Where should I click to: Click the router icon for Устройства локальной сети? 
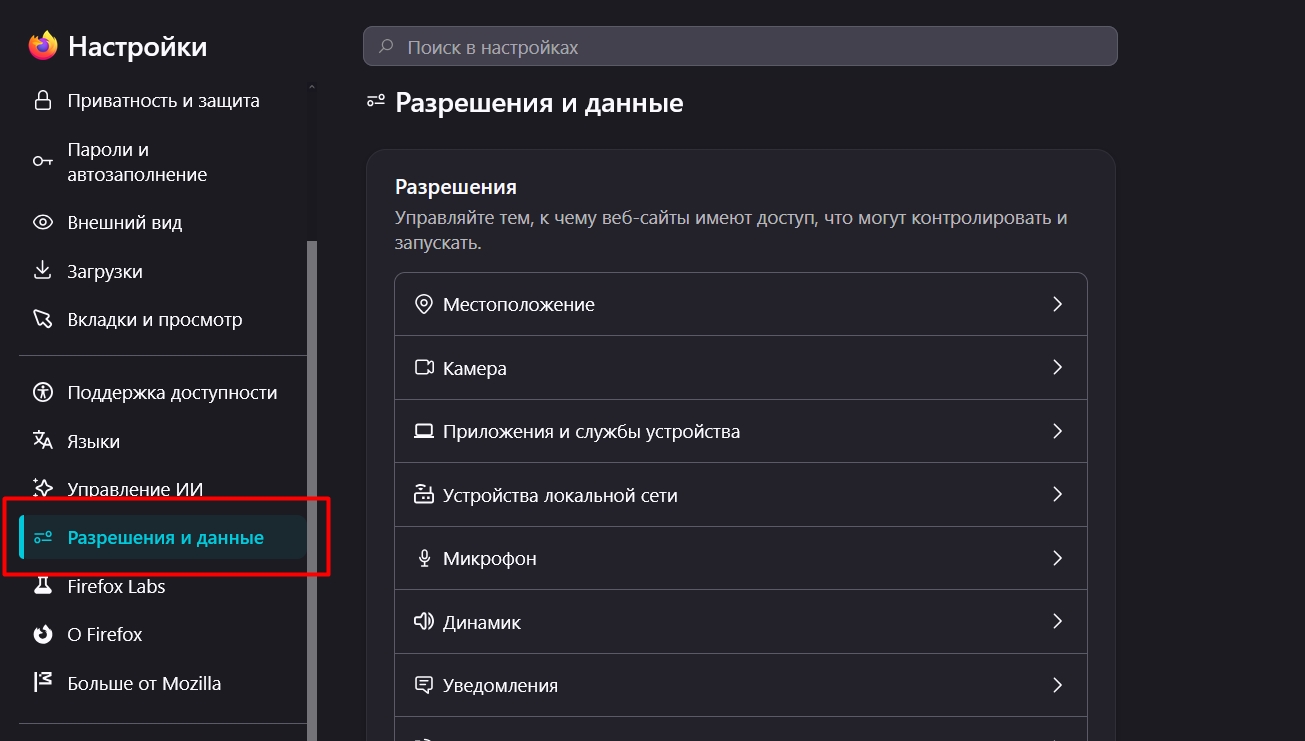[424, 495]
